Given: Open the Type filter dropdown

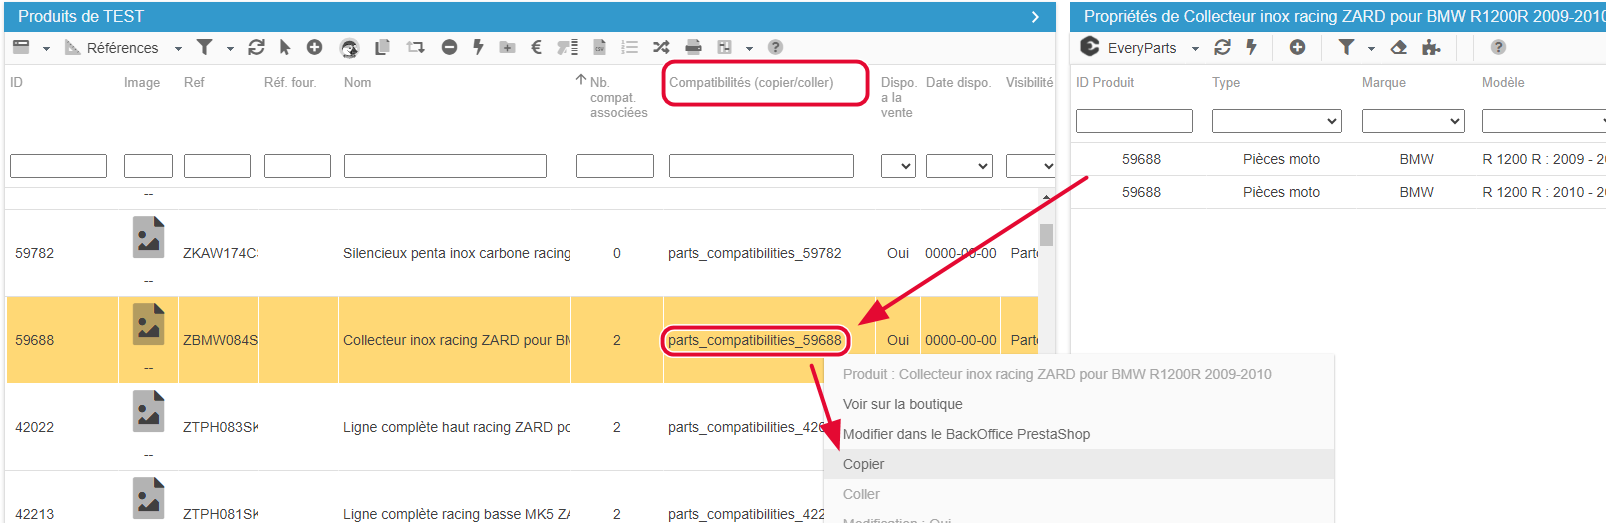Looking at the screenshot, I should click(x=1276, y=121).
